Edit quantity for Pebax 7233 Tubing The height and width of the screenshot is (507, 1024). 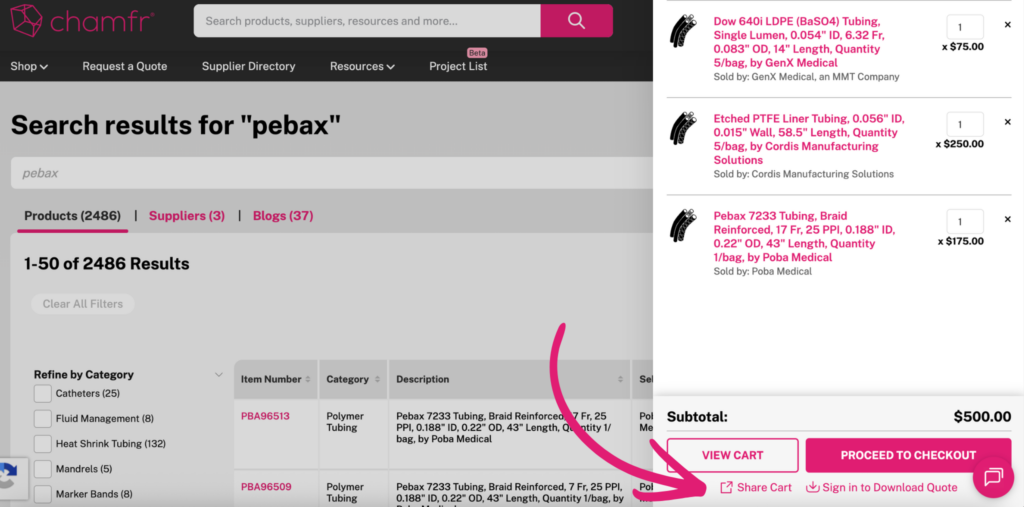click(x=965, y=222)
